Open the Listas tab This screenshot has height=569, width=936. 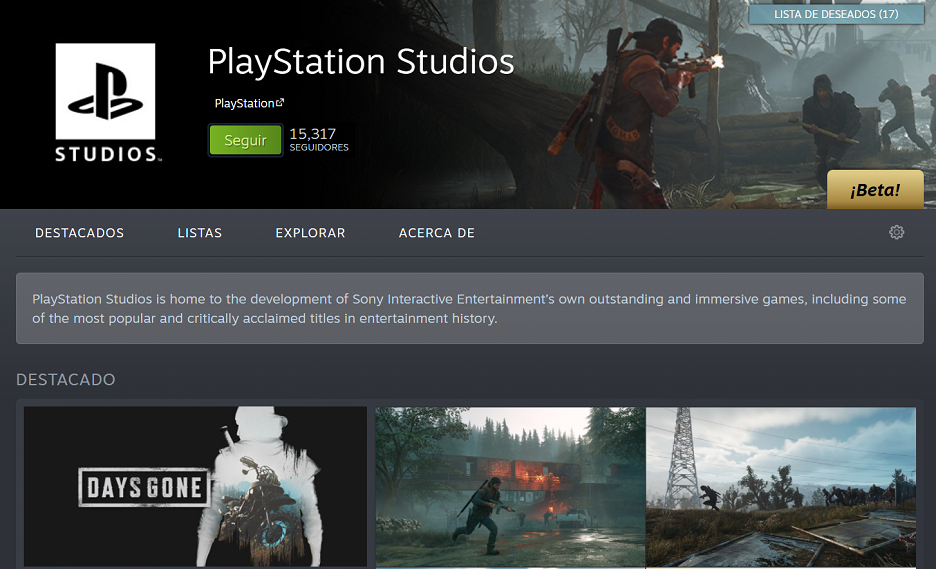[x=199, y=233]
